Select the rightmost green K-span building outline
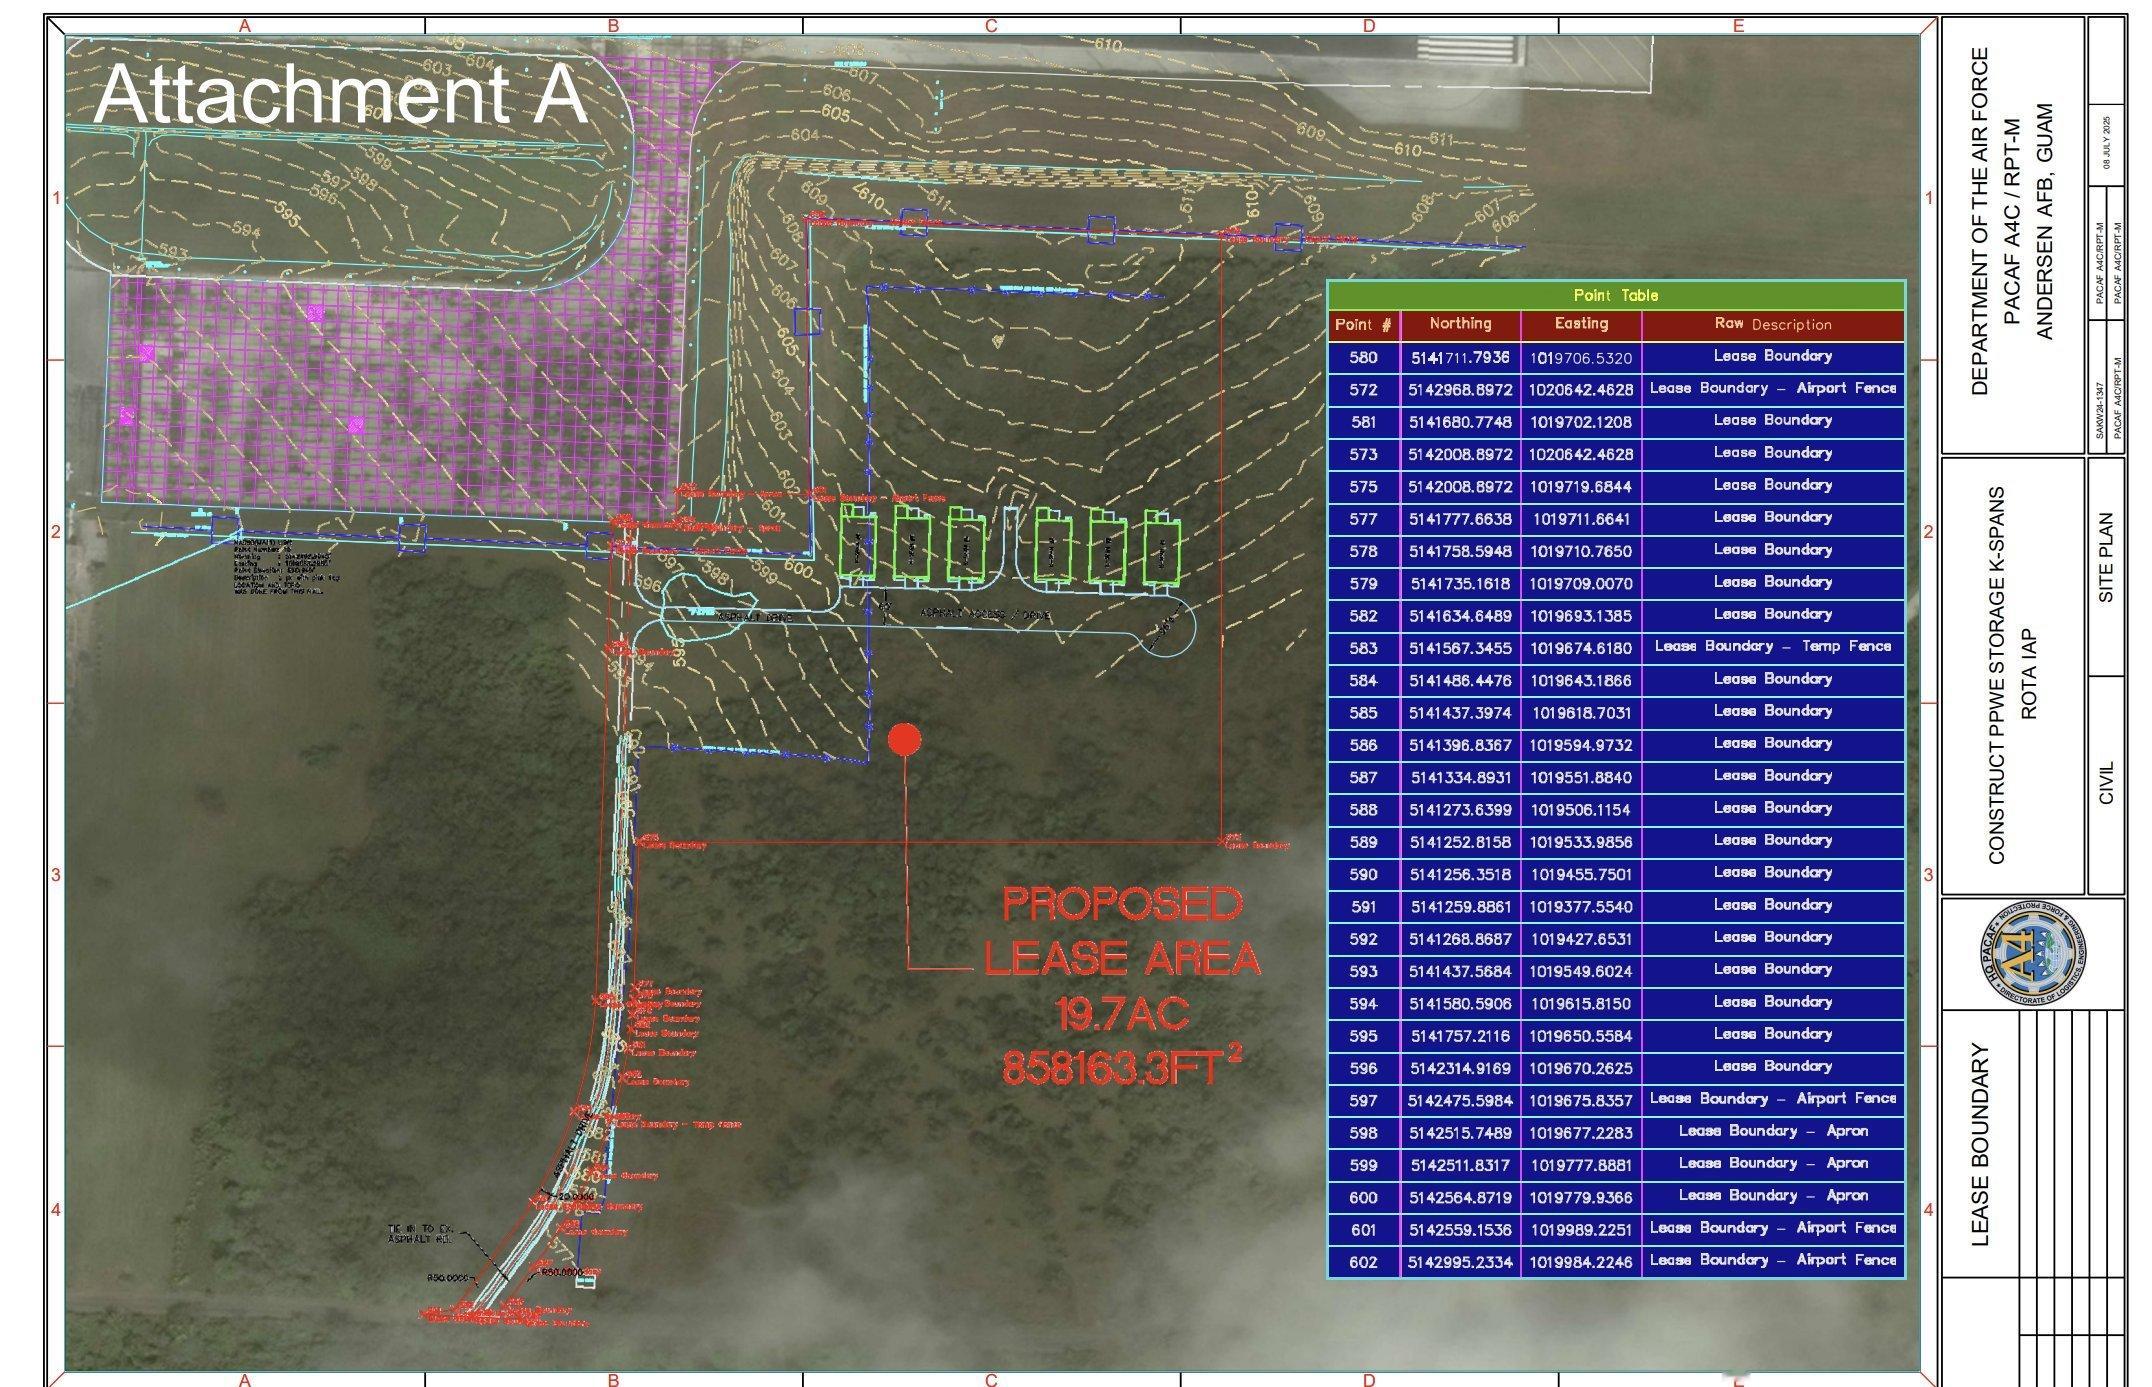Image resolution: width=2152 pixels, height=1387 pixels. (x=1161, y=547)
